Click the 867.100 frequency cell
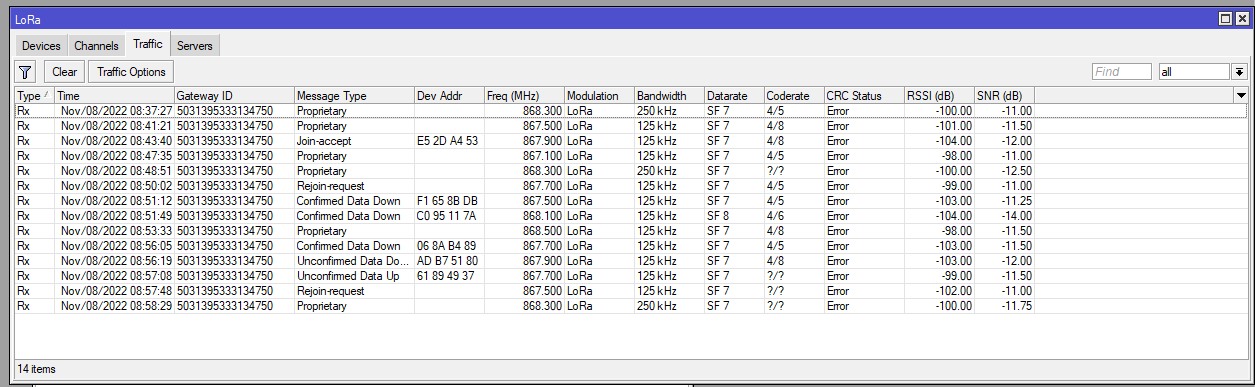Viewport: 1255px width, 387px height. tap(524, 156)
